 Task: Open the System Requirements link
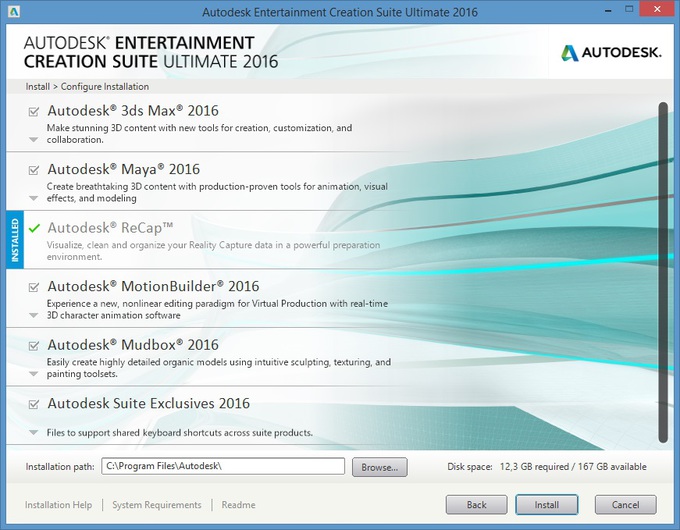click(157, 505)
